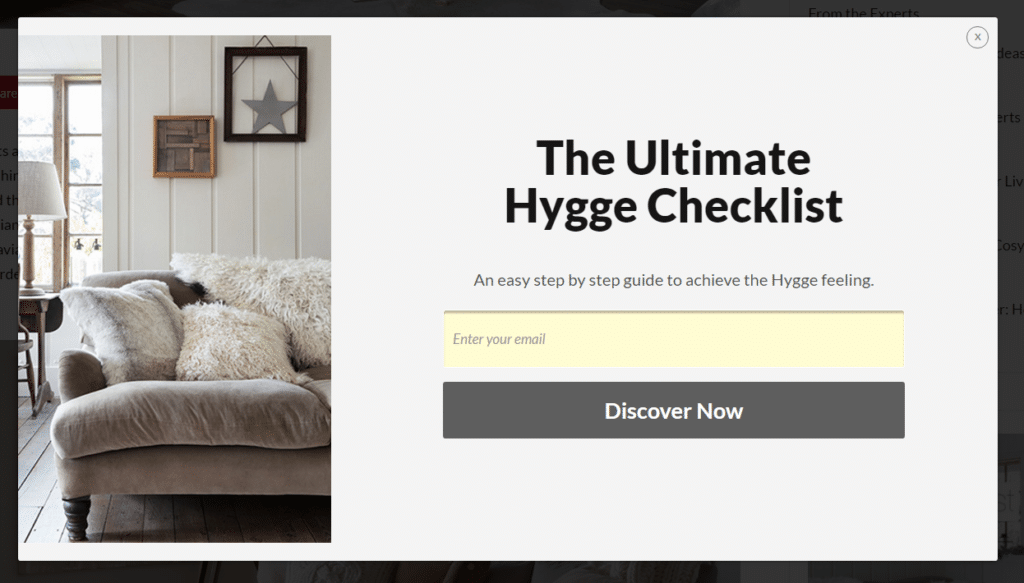
Task: Click 'The Ultimate Hygge Checklist' heading
Action: click(x=673, y=182)
